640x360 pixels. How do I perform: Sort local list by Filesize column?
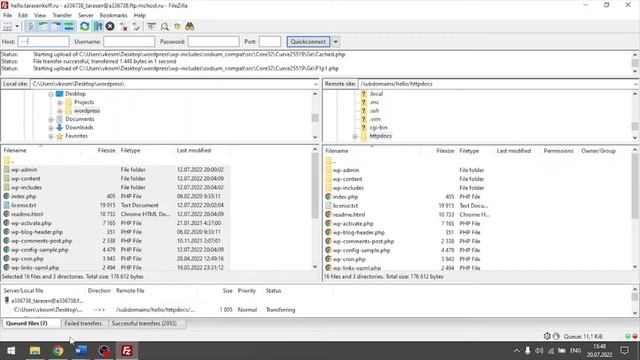point(106,150)
